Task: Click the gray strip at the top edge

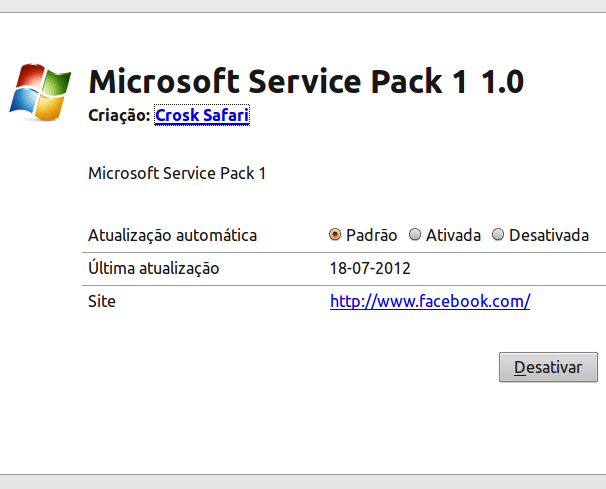Action: (x=303, y=5)
